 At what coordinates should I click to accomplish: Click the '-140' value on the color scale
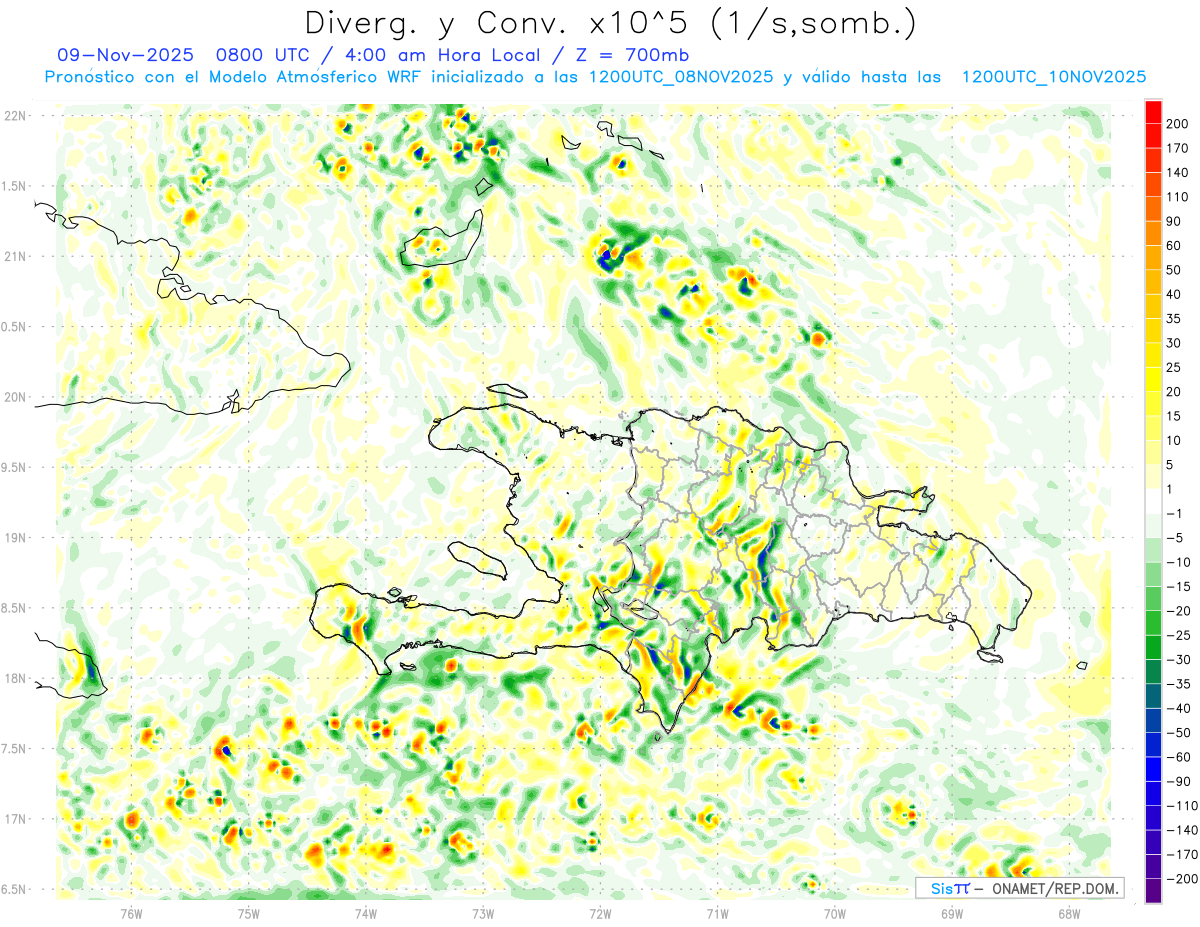coord(1181,830)
